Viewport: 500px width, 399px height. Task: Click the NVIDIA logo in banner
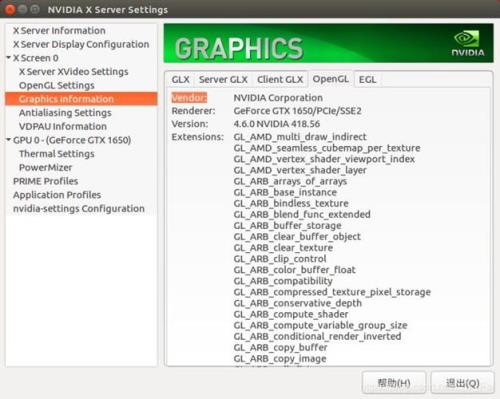[468, 43]
